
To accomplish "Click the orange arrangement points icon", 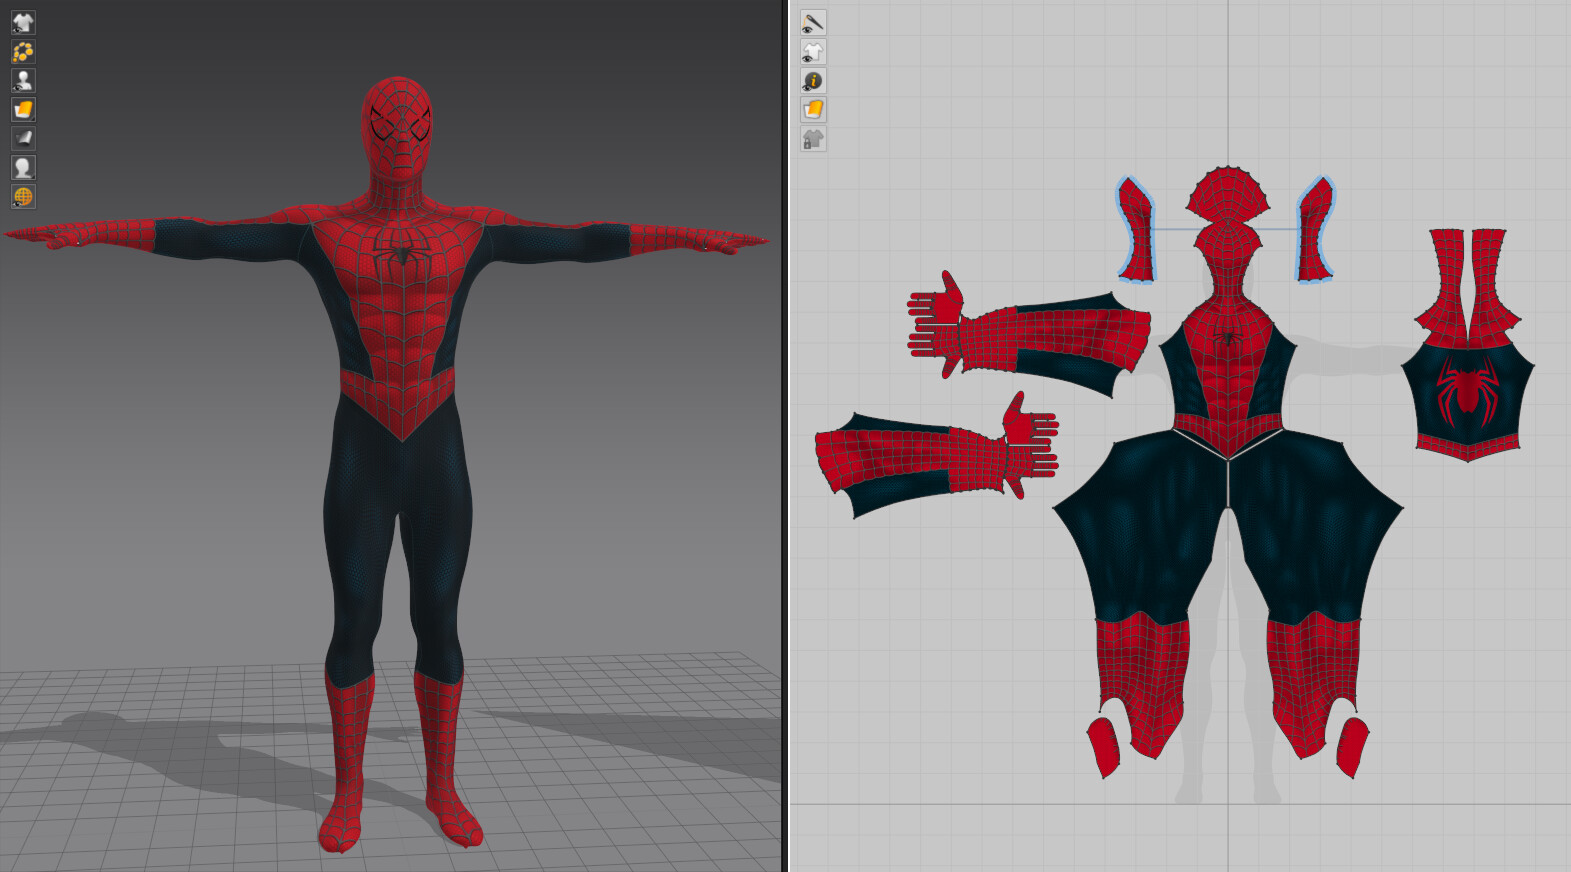I will [x=23, y=51].
